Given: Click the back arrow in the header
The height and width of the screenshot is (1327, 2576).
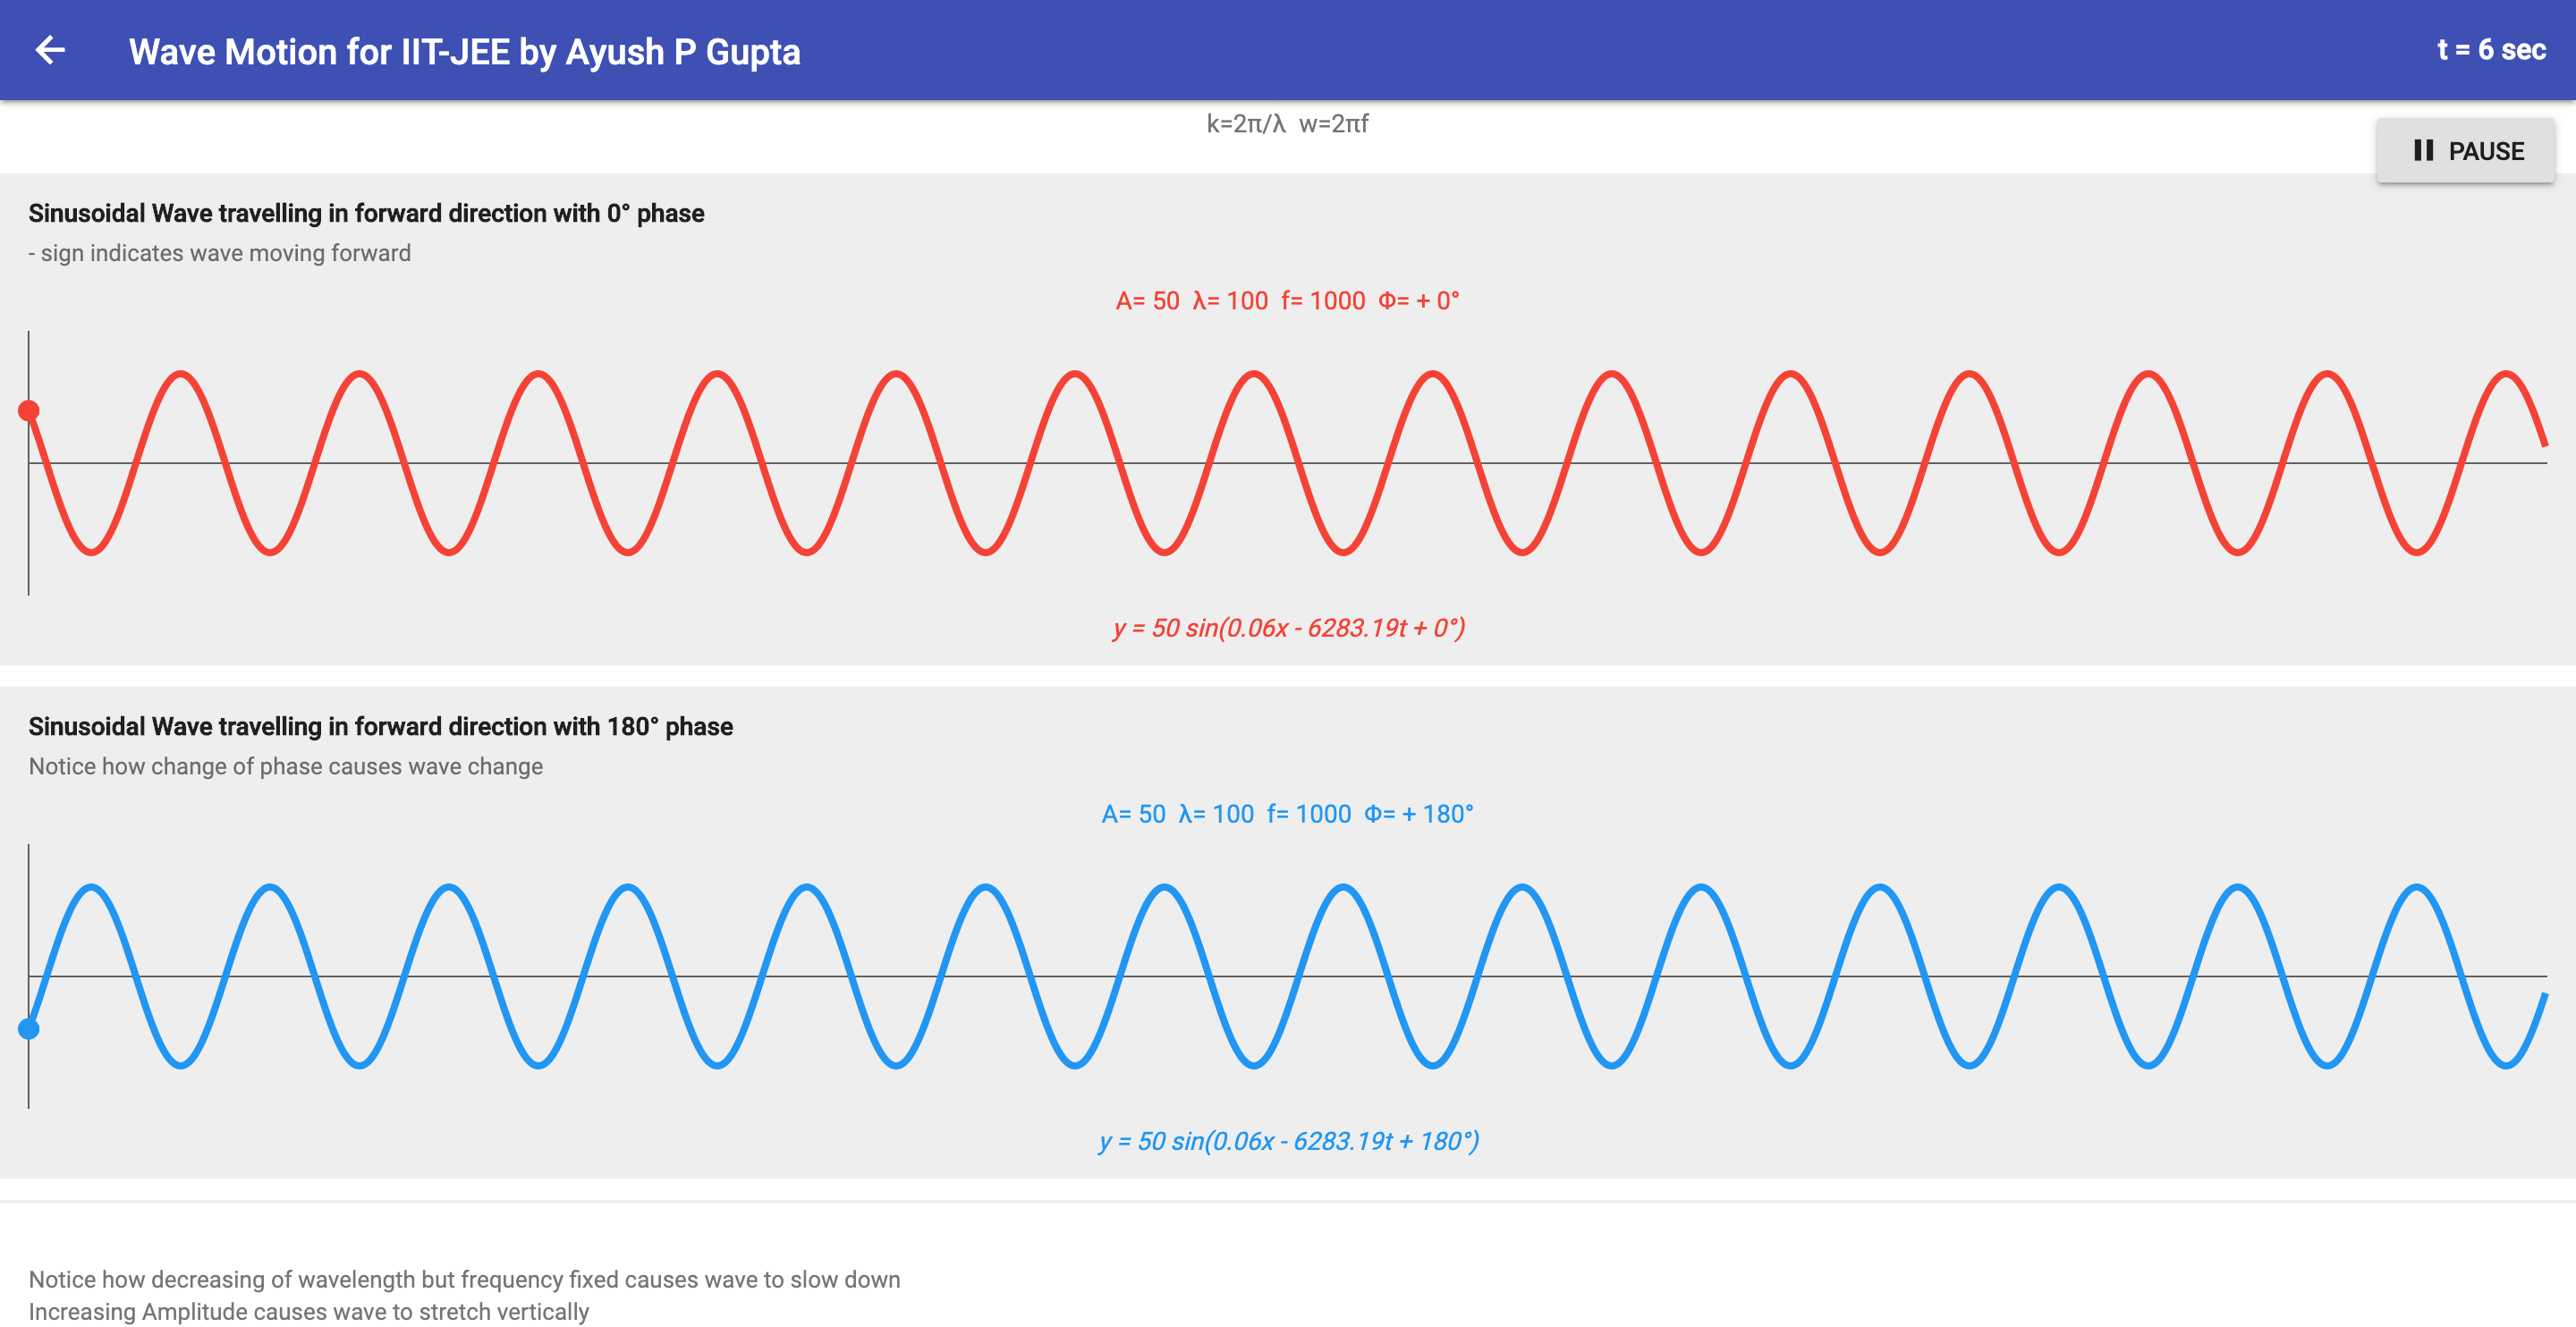Looking at the screenshot, I should click(x=52, y=49).
